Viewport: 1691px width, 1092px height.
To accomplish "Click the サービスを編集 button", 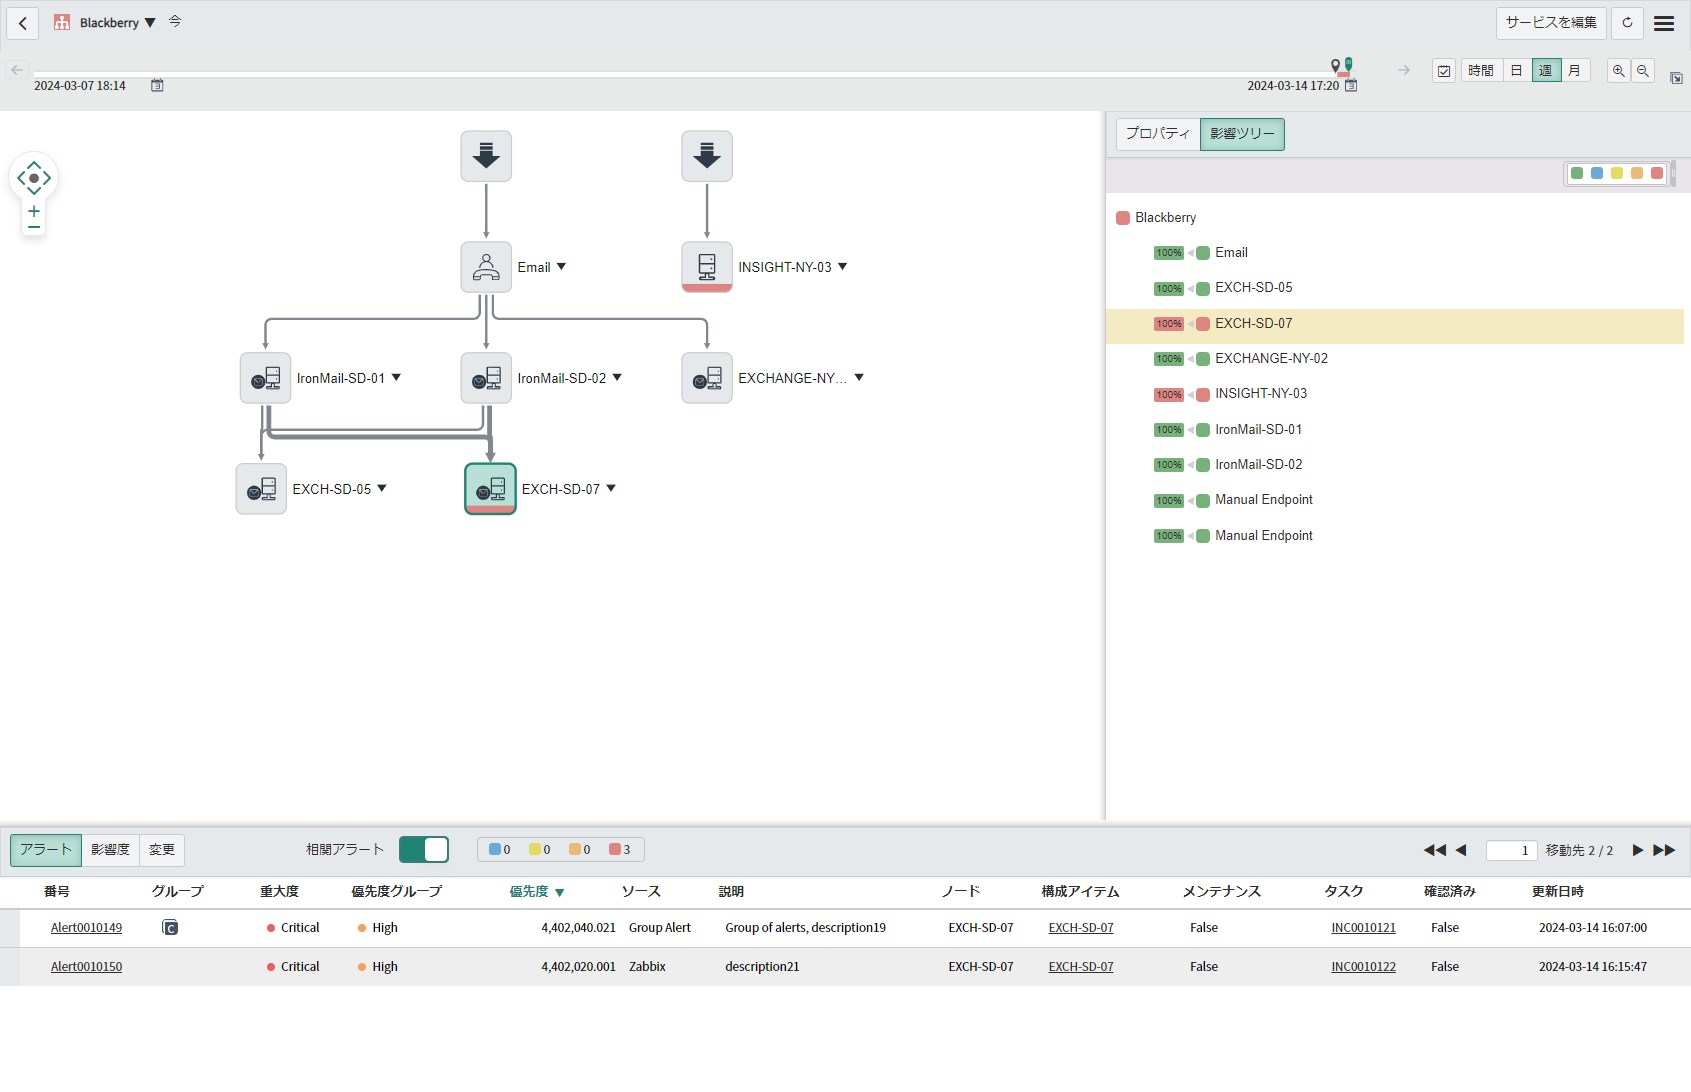I will 1550,23.
